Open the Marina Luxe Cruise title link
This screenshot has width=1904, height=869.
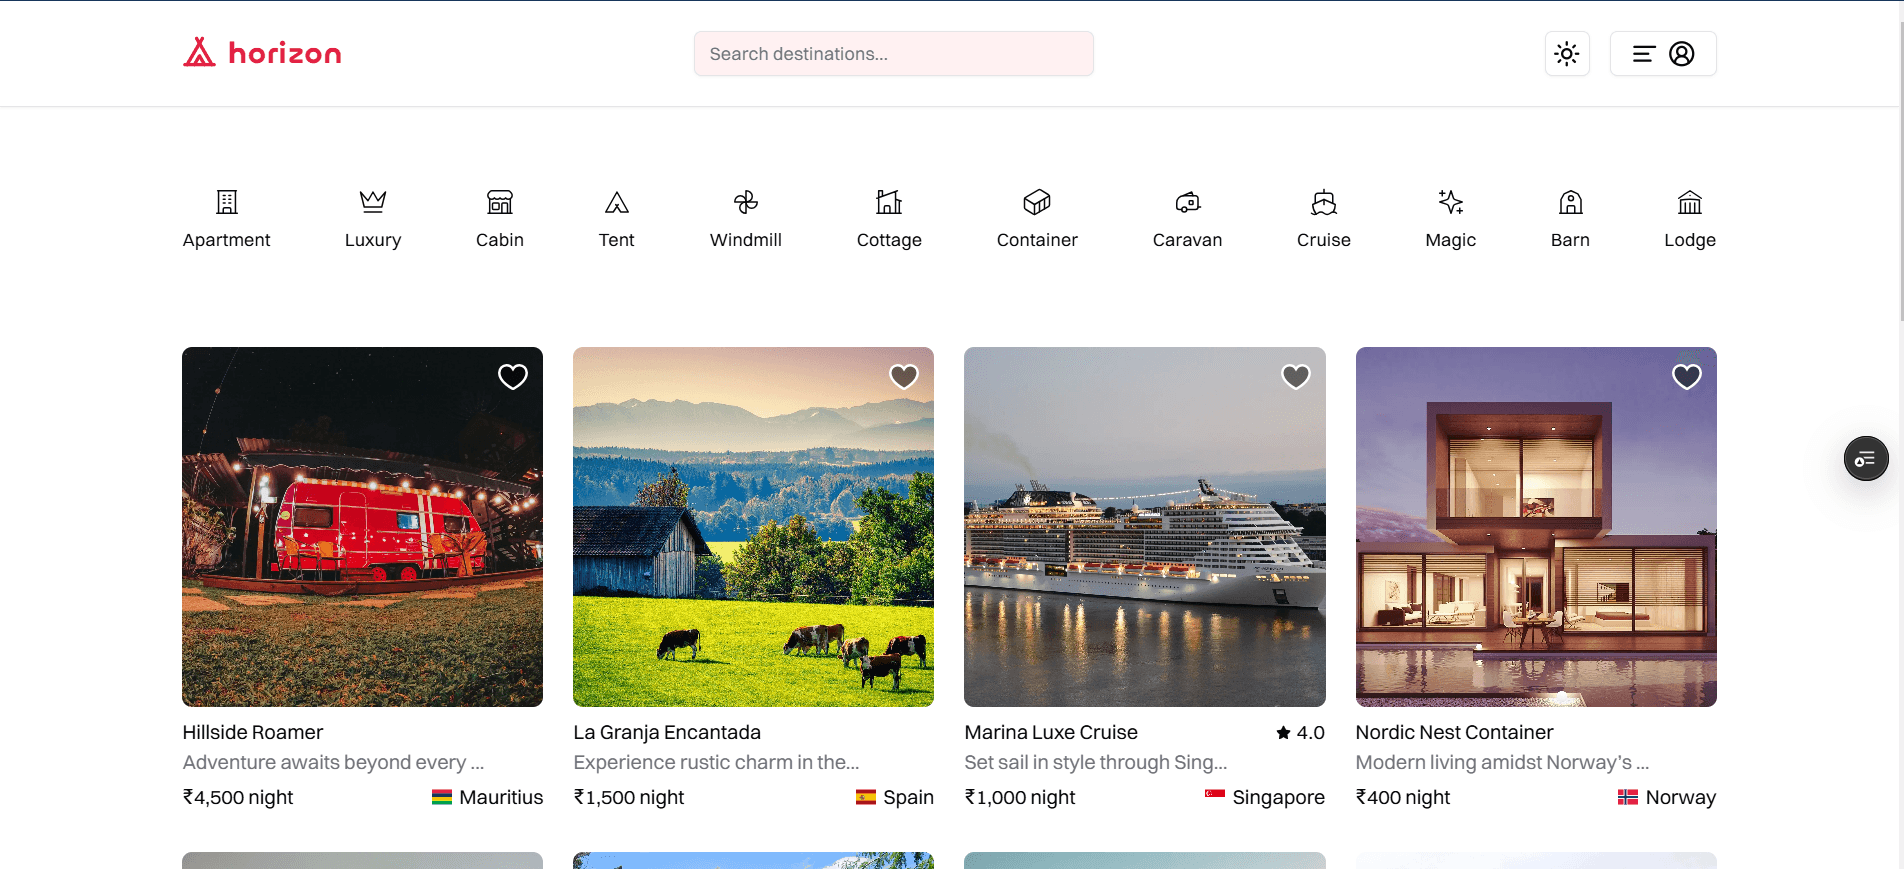pyautogui.click(x=1051, y=733)
